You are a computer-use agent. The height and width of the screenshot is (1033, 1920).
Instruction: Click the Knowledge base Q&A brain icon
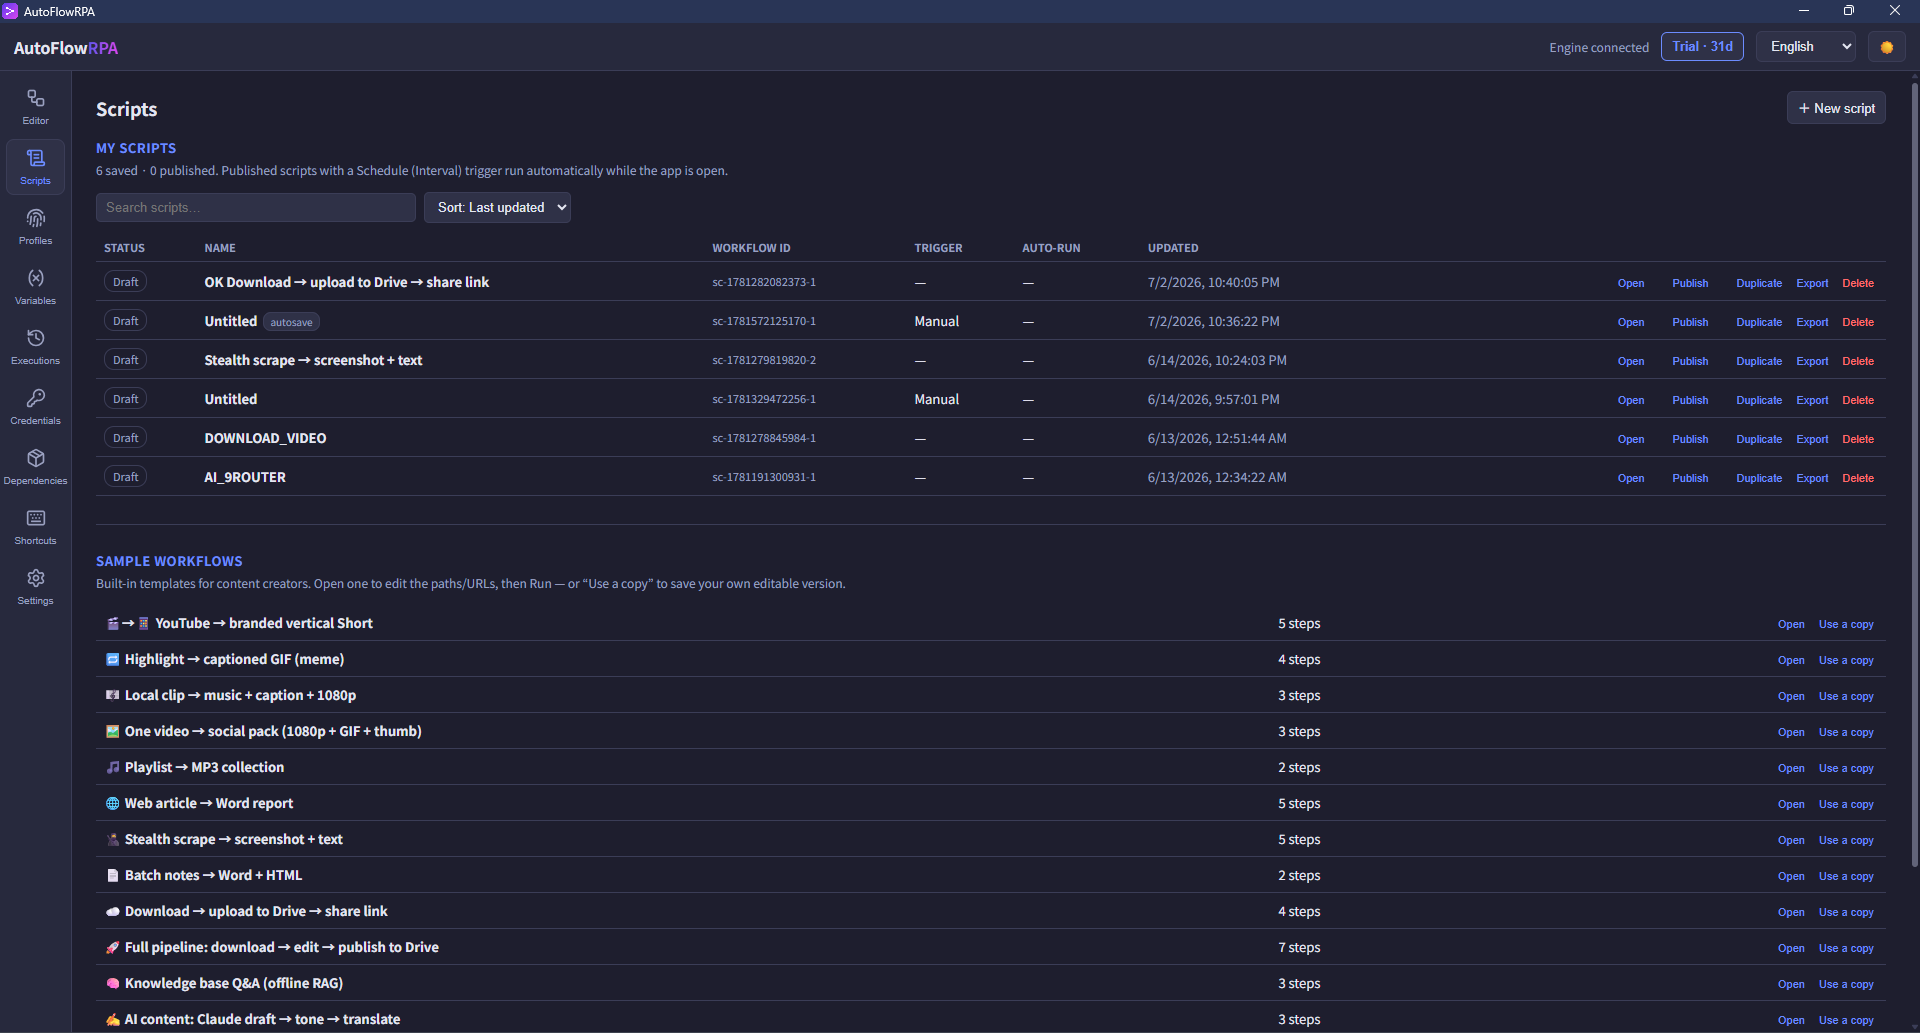click(113, 983)
